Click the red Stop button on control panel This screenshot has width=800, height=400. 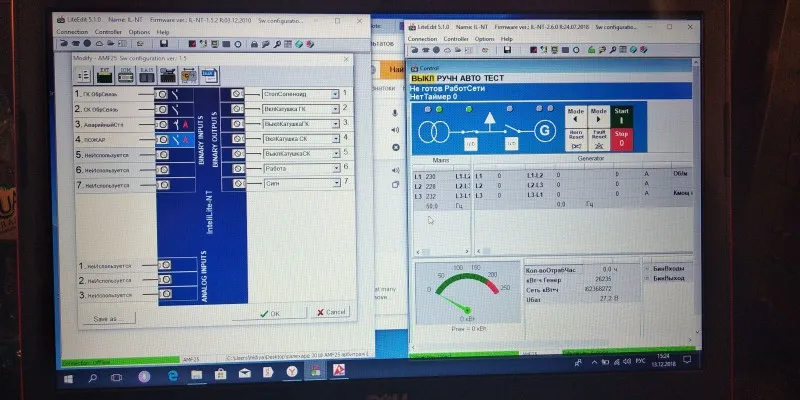pos(621,139)
